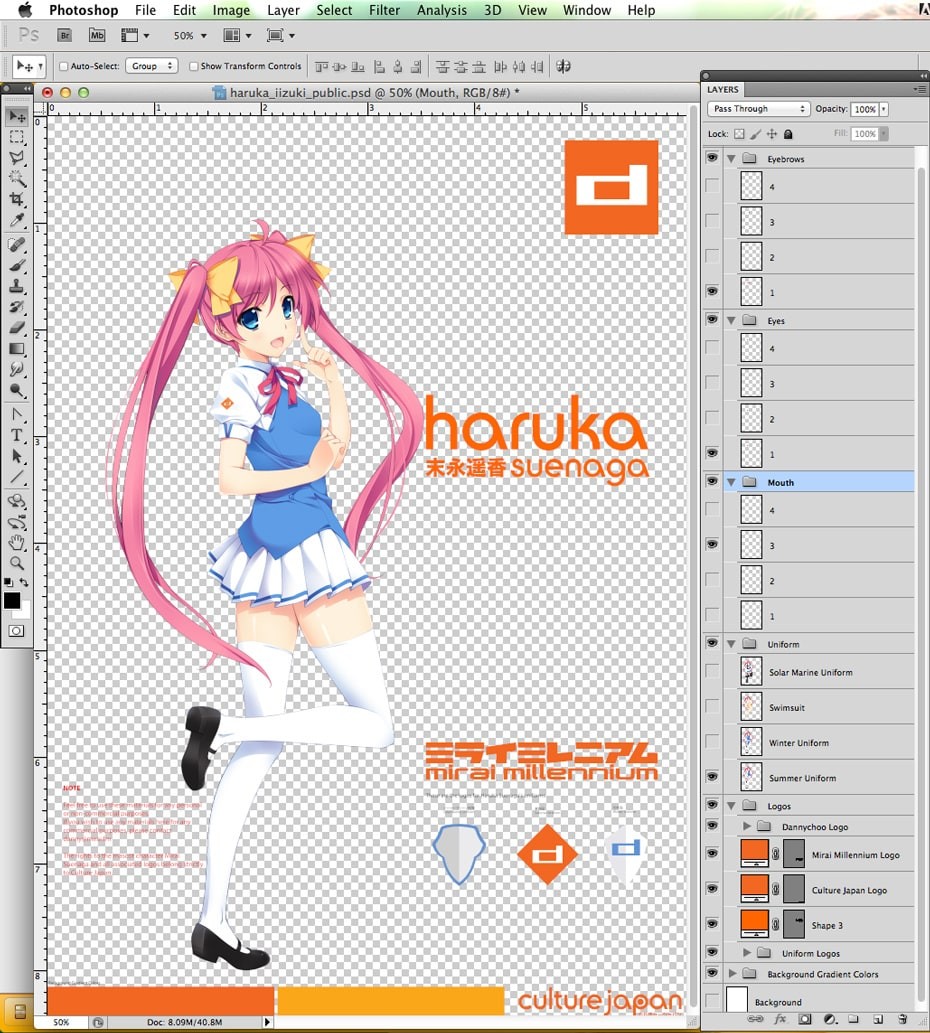Select the Layers panel tab
The width and height of the screenshot is (930, 1033).
click(723, 90)
